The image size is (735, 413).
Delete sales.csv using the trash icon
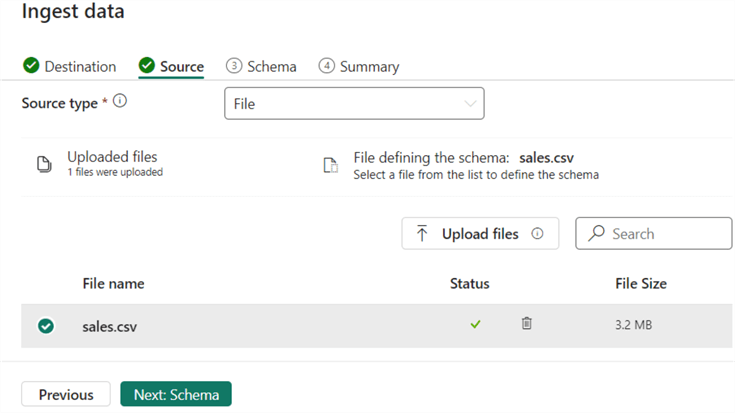[526, 323]
